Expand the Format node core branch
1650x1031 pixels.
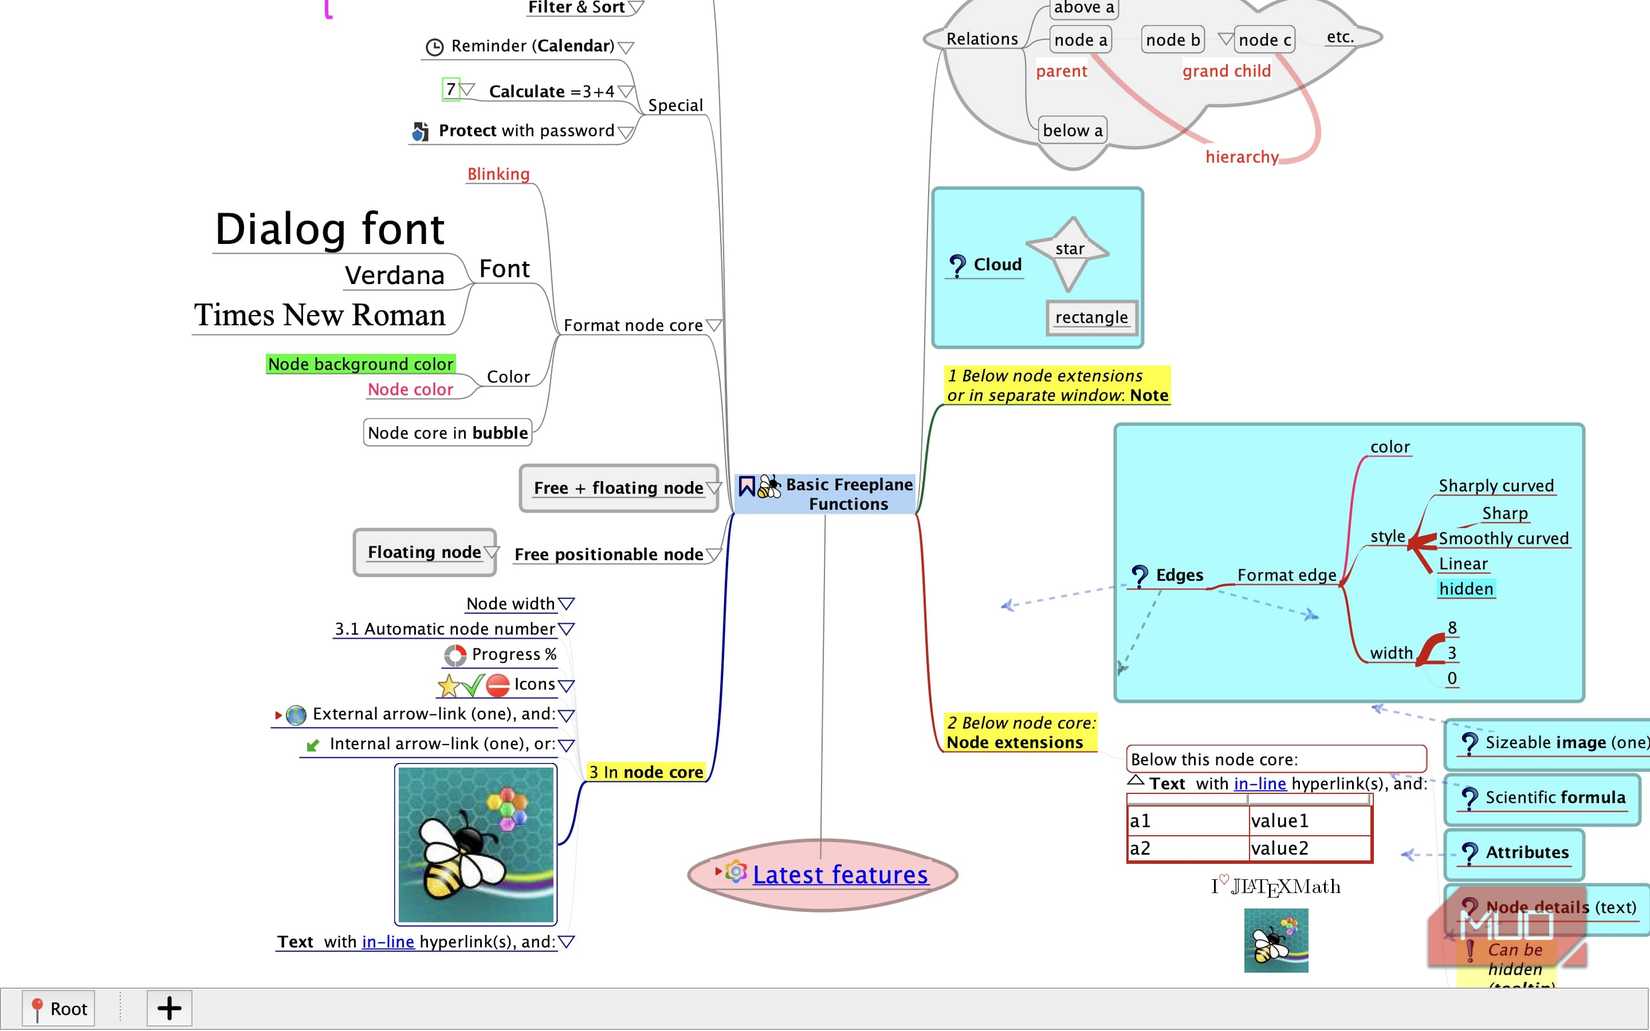(x=714, y=326)
